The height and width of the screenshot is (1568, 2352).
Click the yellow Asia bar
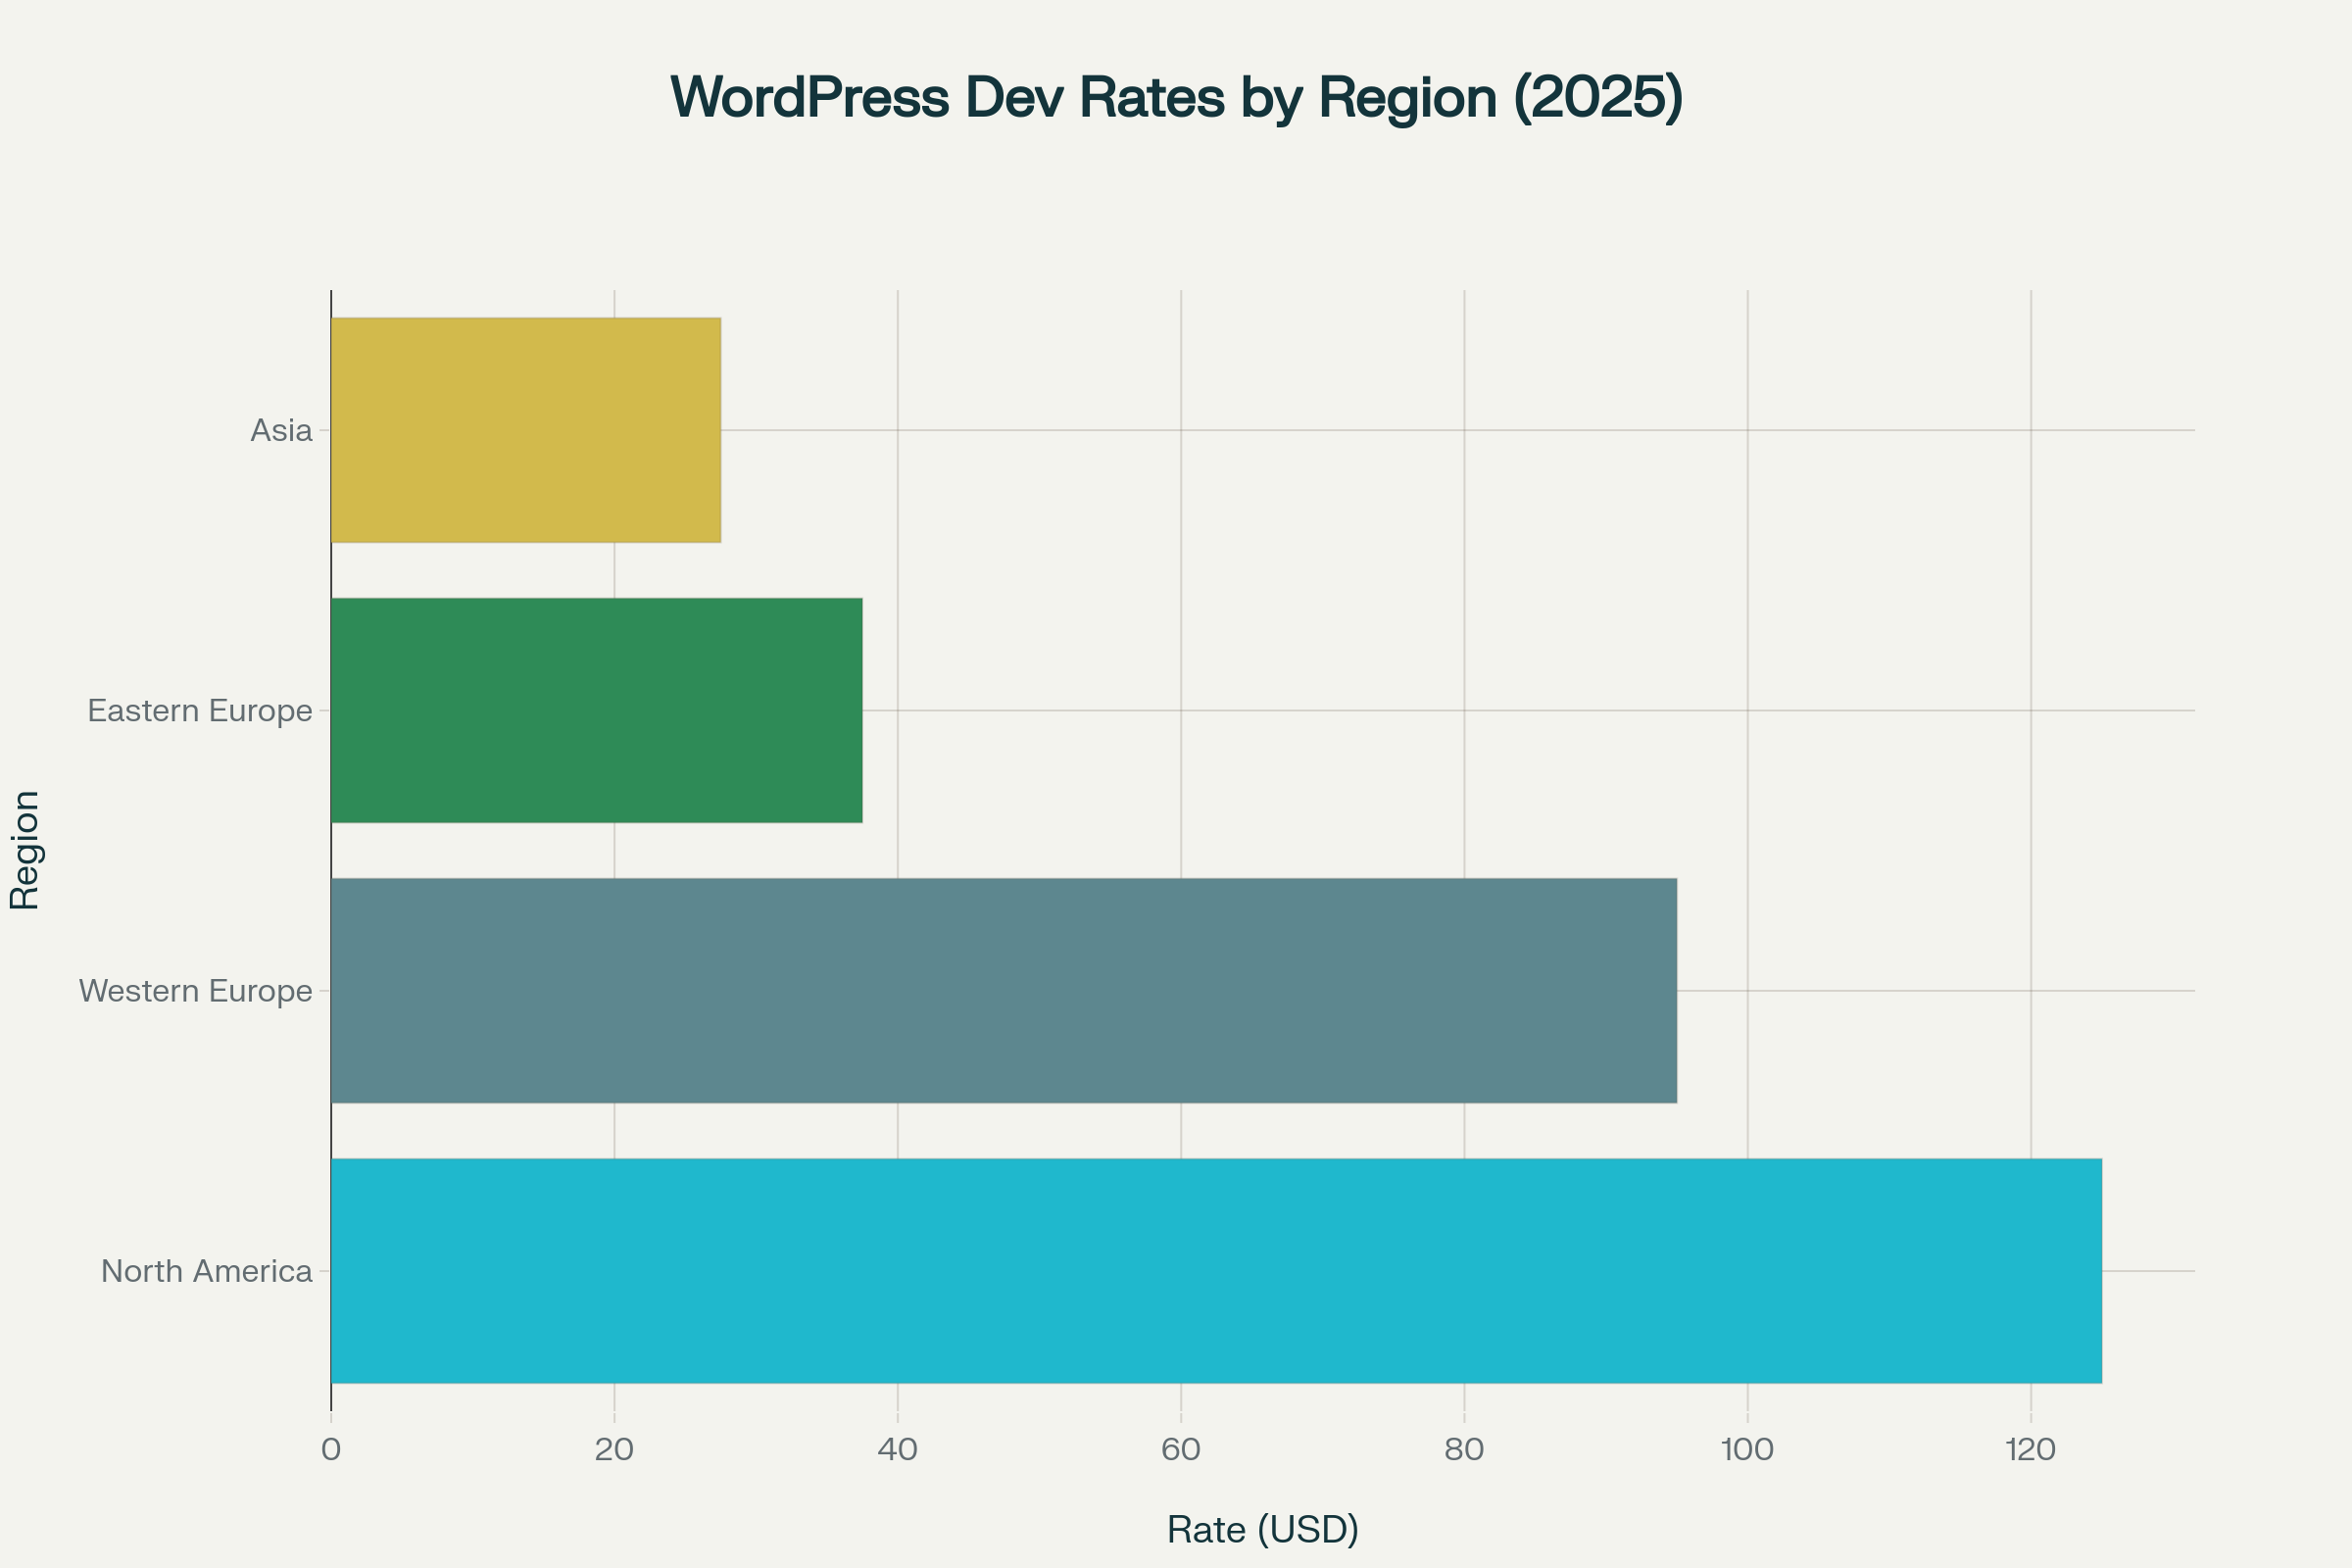[525, 430]
